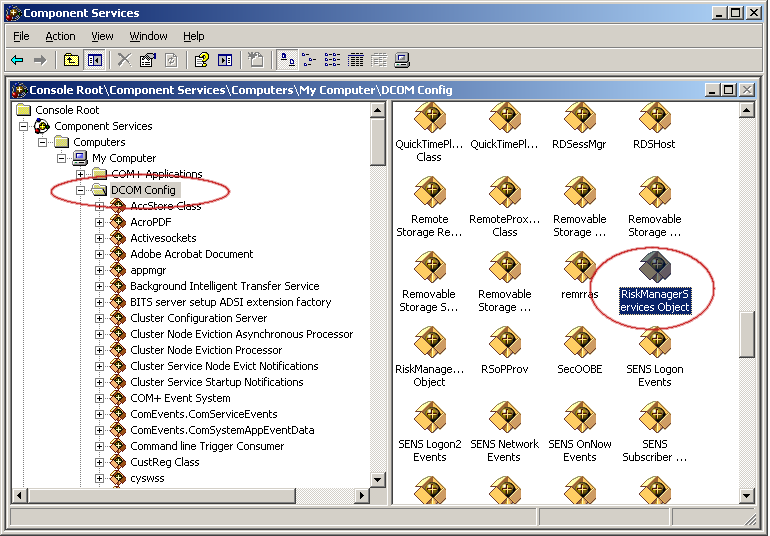The height and width of the screenshot is (536, 770).
Task: Switch to Detail view in toolbar
Action: pyautogui.click(x=356, y=60)
